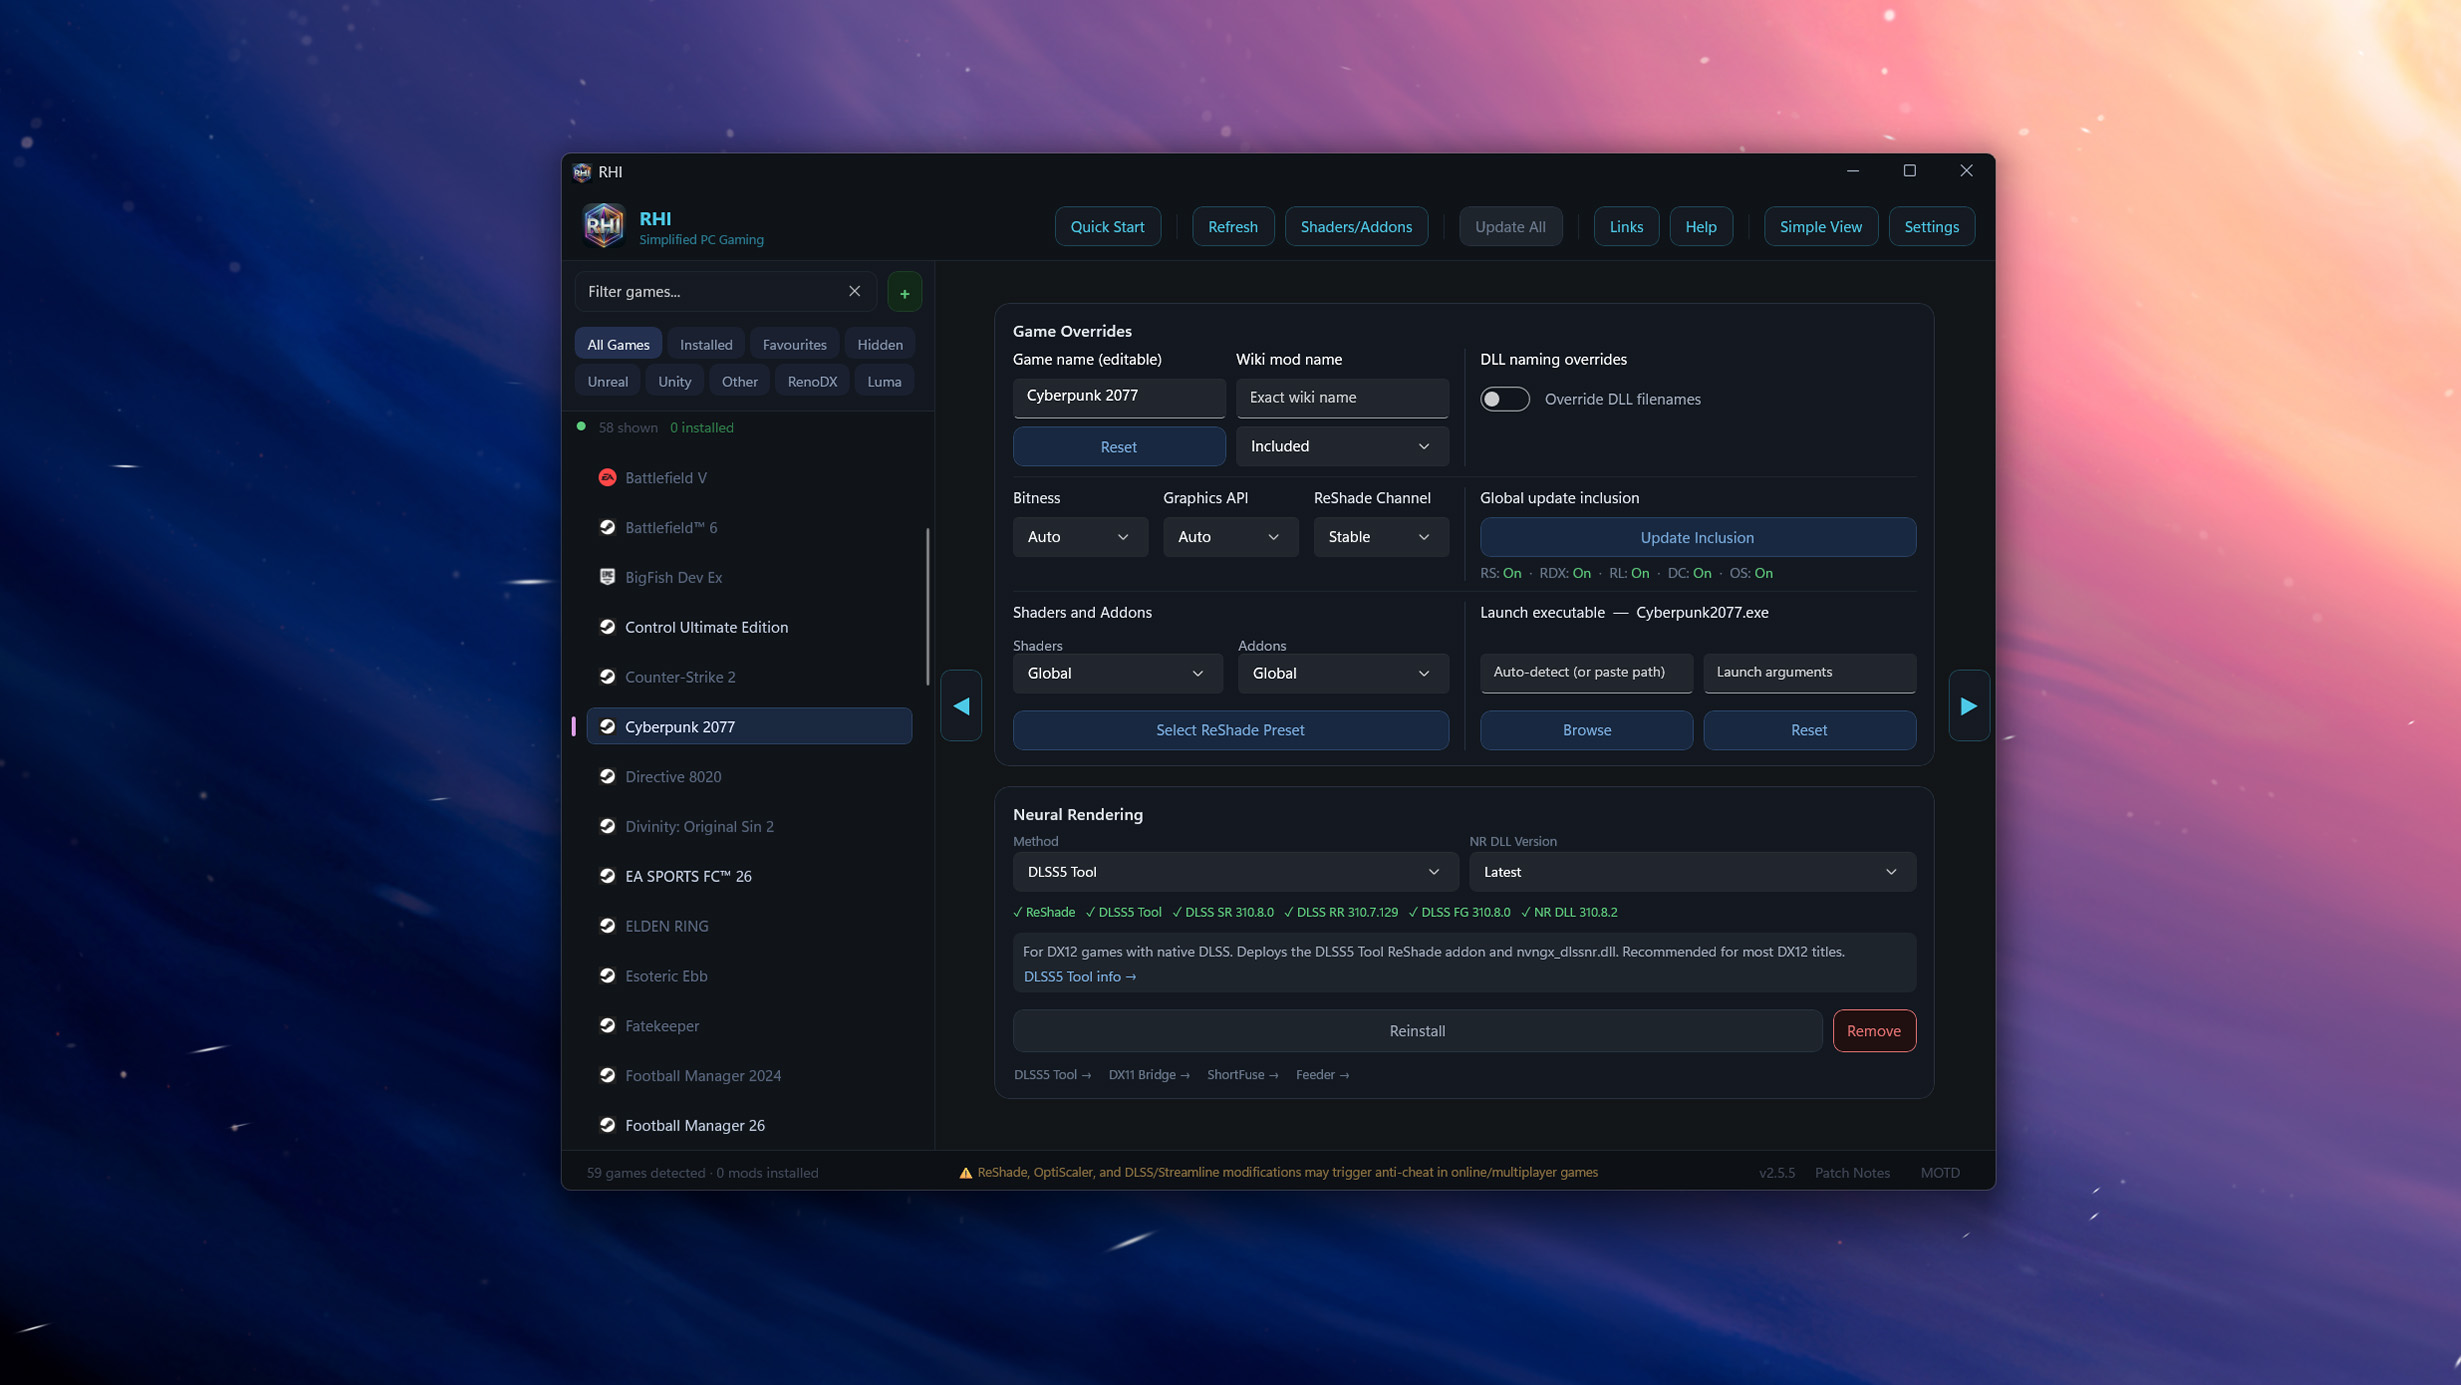This screenshot has height=1385, width=2461.
Task: Select the Installed filter tab
Action: pyautogui.click(x=706, y=344)
